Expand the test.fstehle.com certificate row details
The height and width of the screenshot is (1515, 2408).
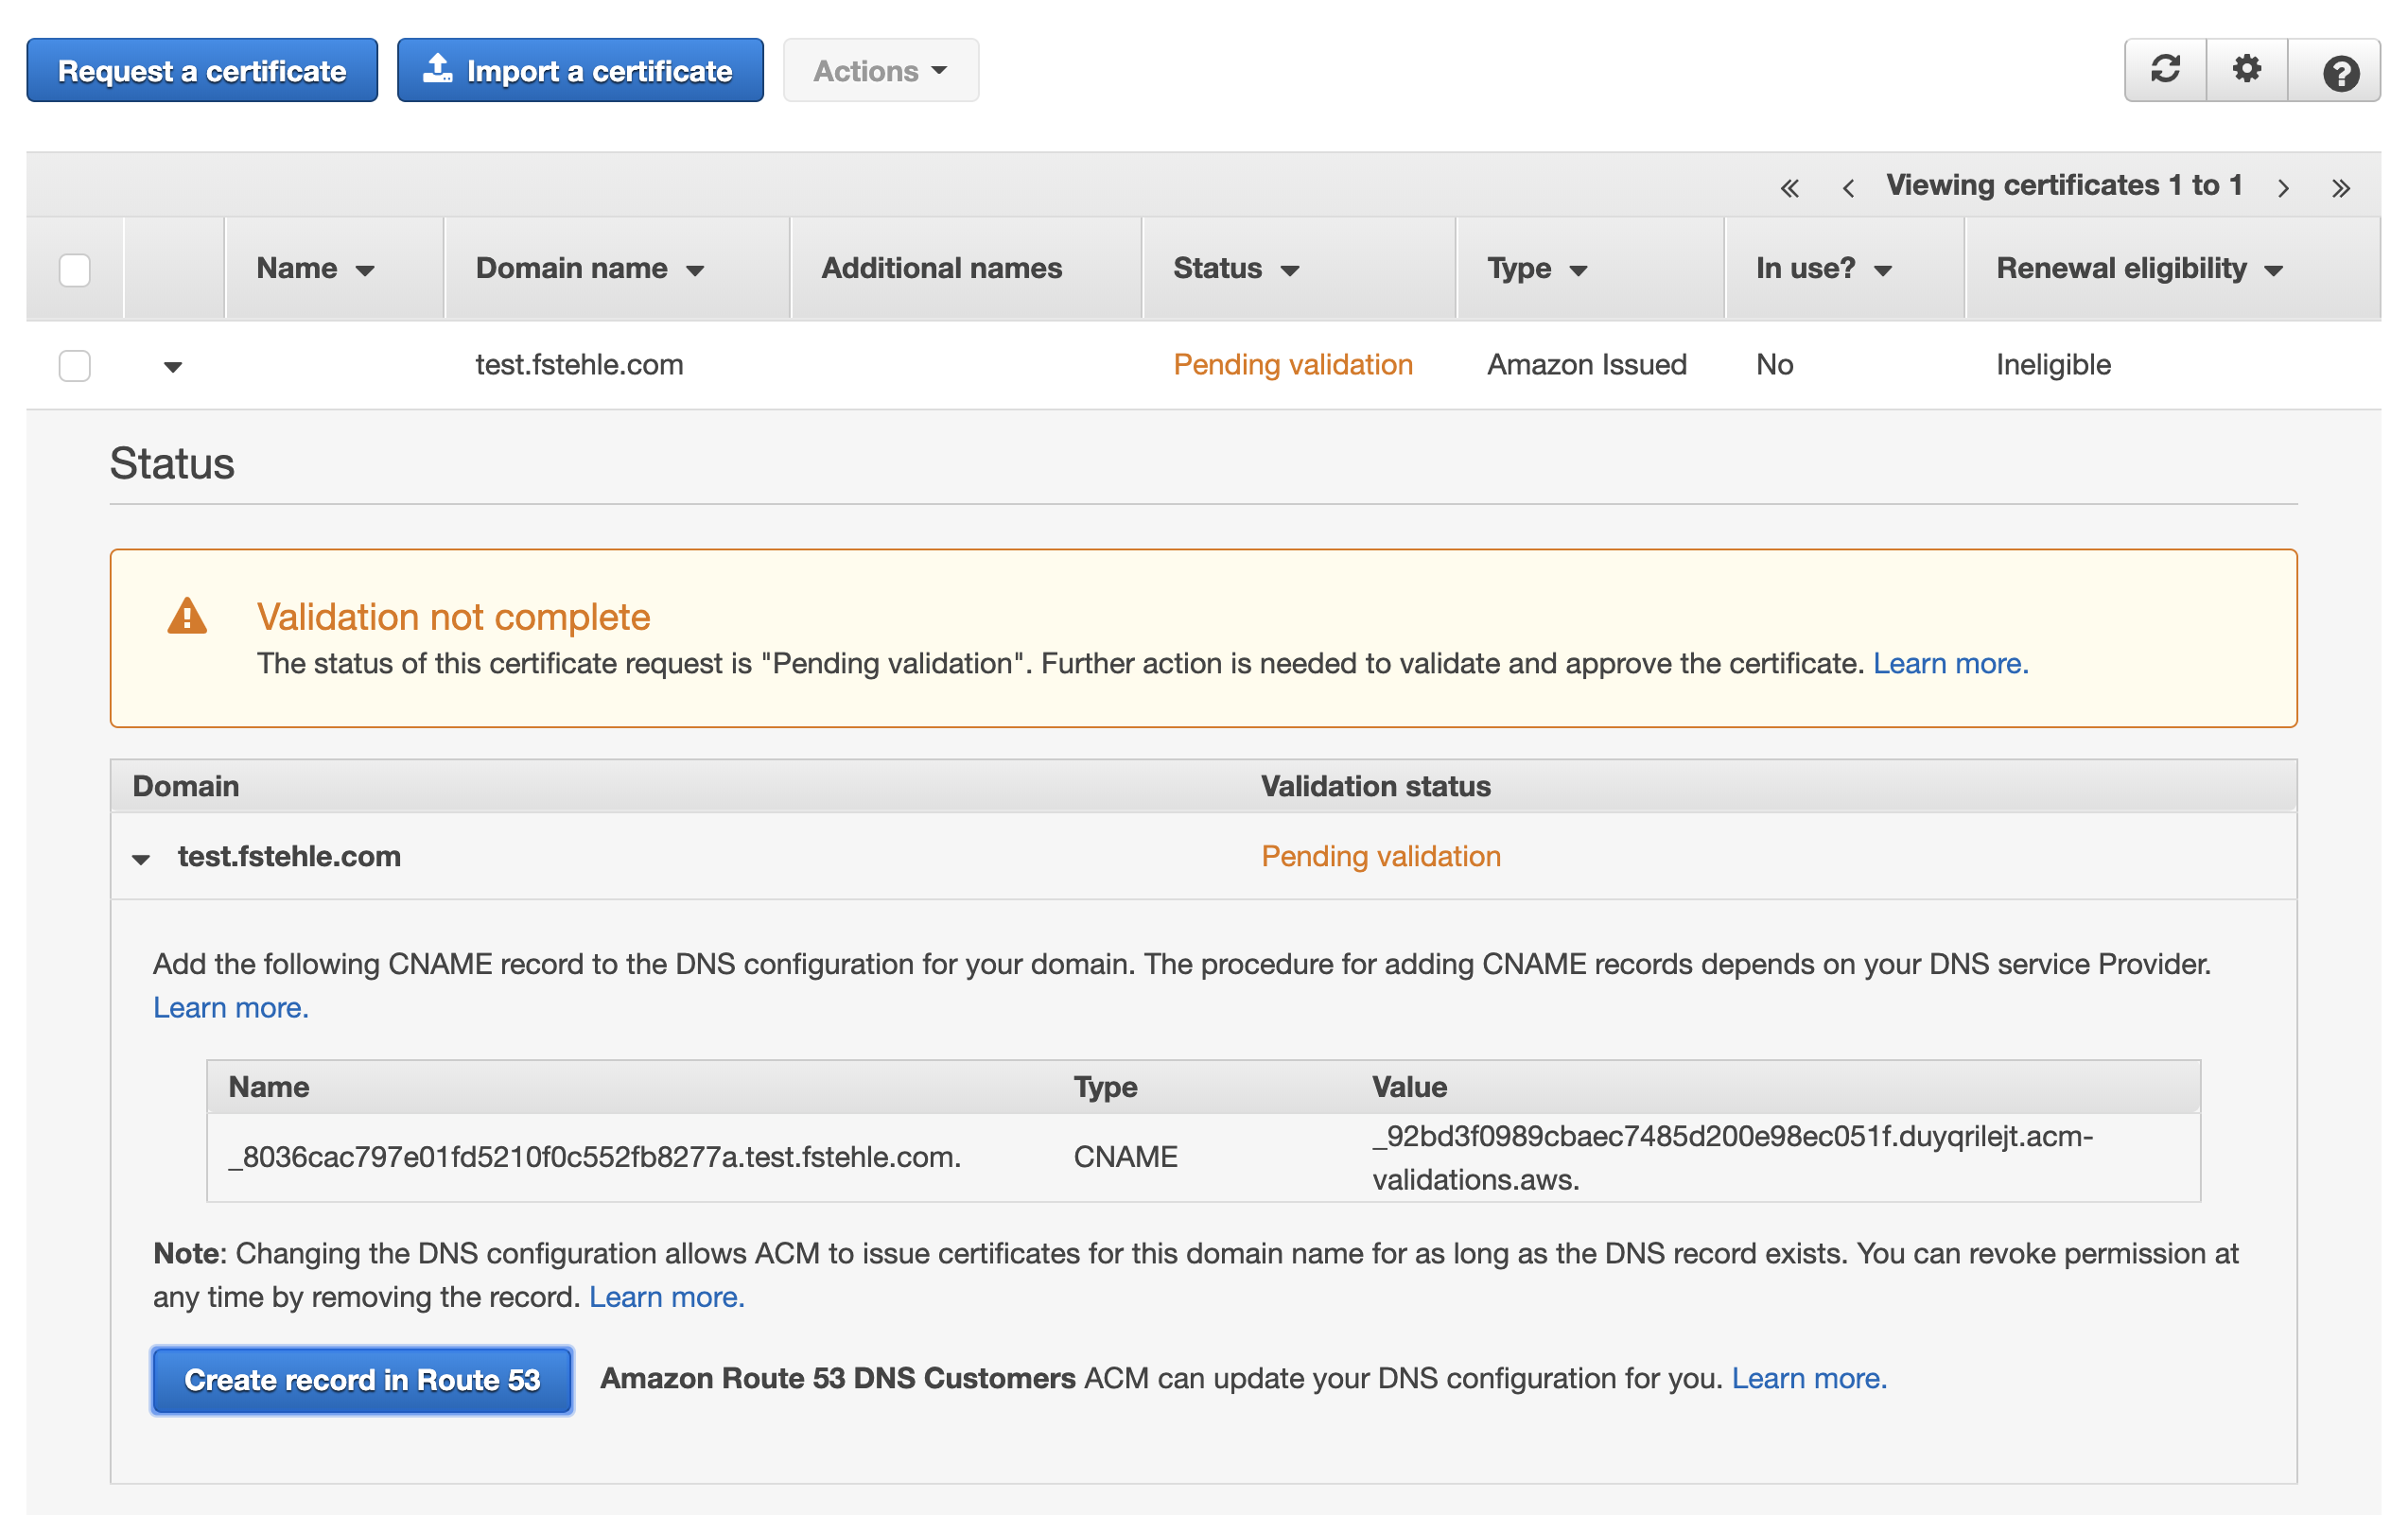[172, 366]
